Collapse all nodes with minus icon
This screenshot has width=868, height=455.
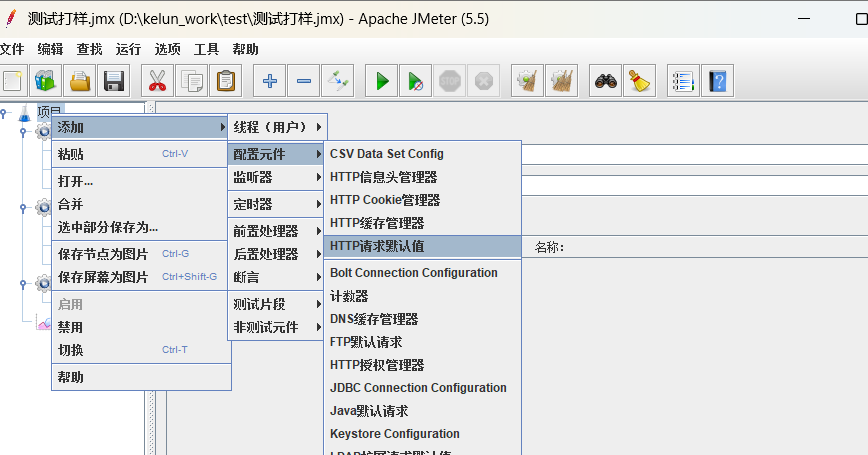tap(303, 81)
